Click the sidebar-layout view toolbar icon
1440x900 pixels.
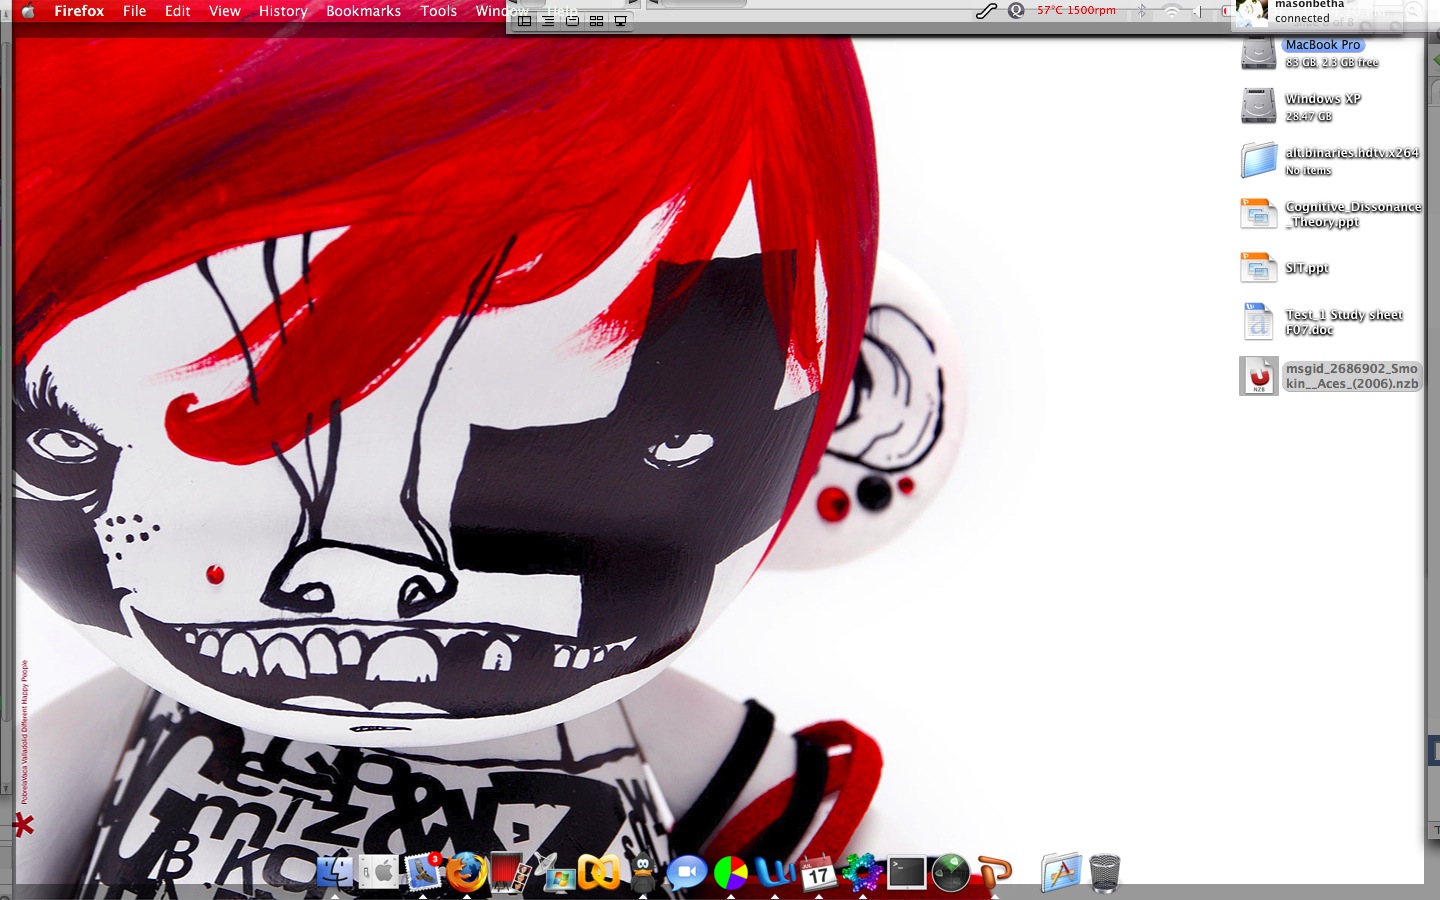click(x=524, y=20)
